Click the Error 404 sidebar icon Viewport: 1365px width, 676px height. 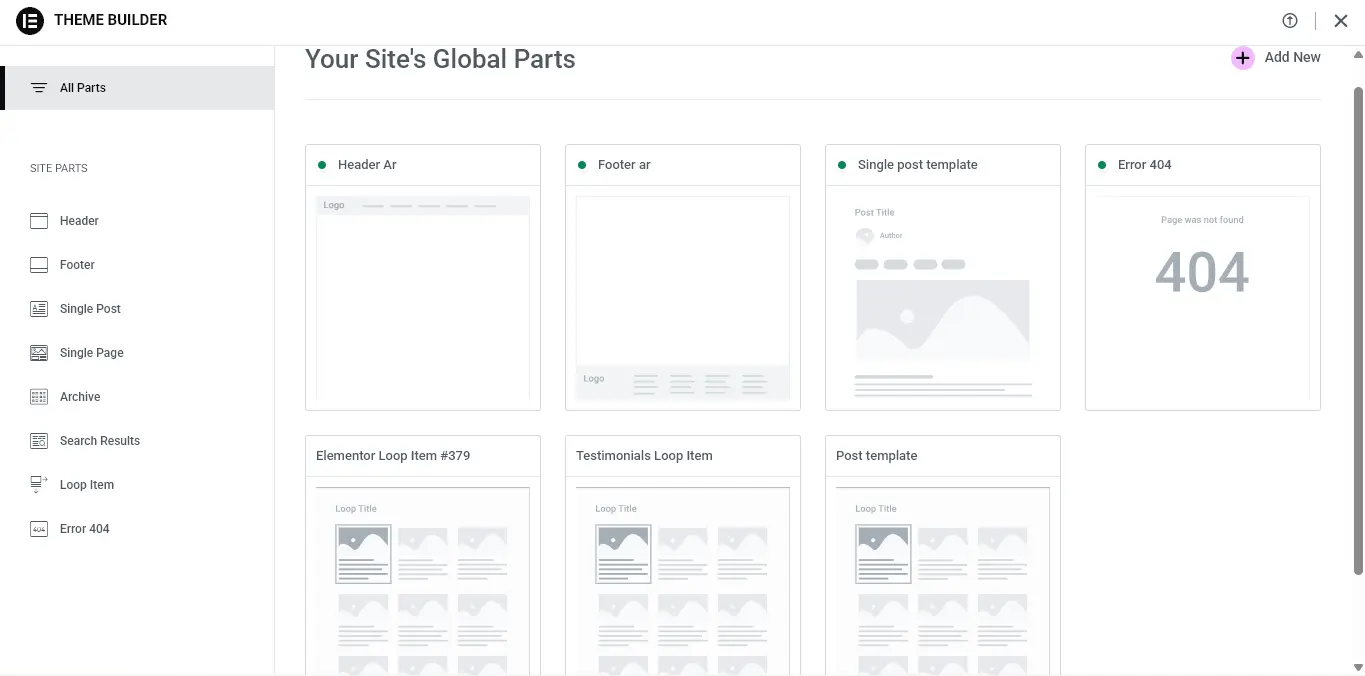[39, 529]
